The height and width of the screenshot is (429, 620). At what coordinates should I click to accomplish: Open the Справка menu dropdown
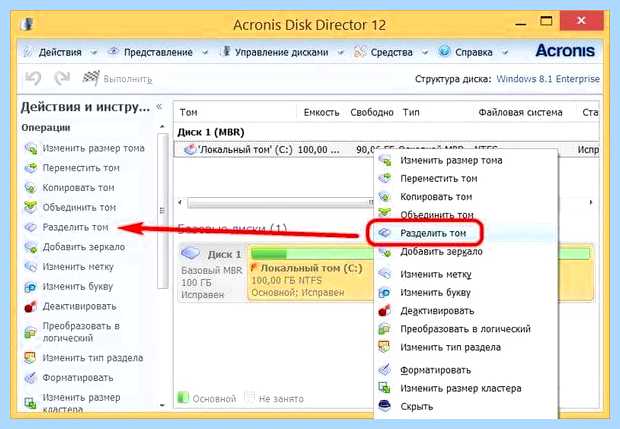[473, 52]
